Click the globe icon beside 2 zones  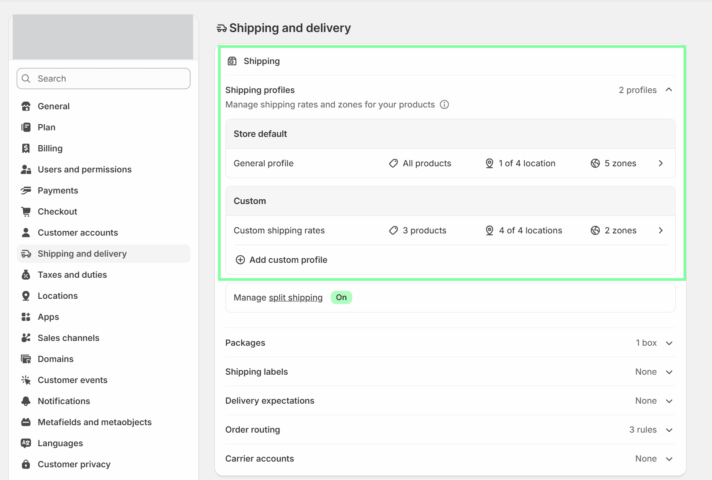pyautogui.click(x=595, y=231)
